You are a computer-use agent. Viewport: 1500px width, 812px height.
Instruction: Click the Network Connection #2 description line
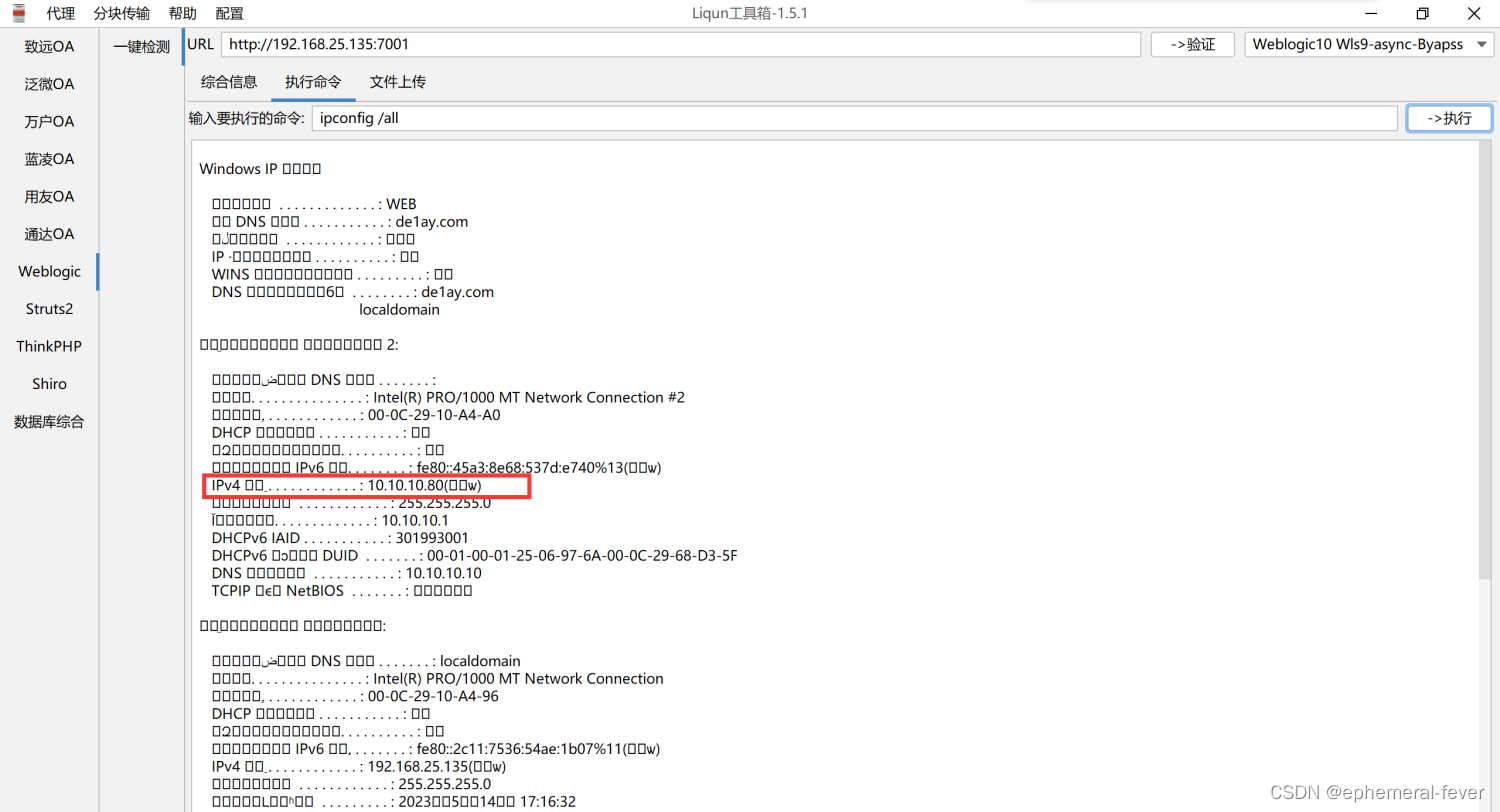448,397
